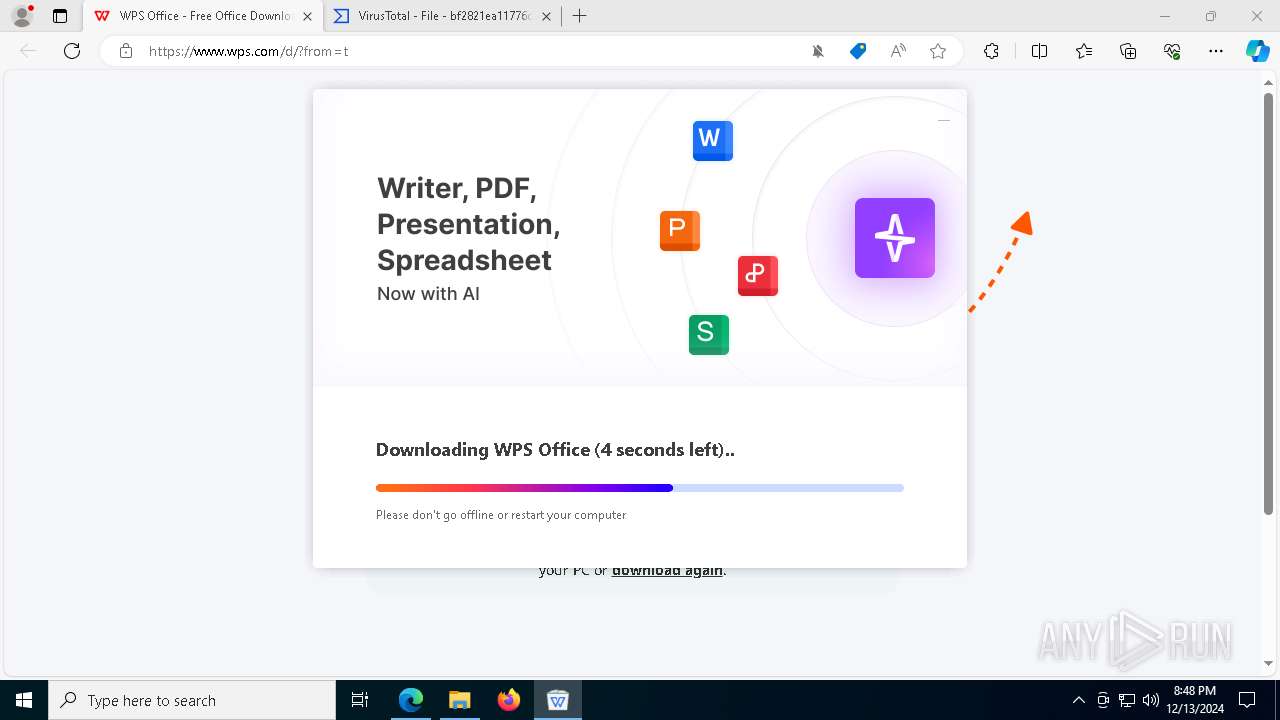Image resolution: width=1280 pixels, height=720 pixels.
Task: Click 'Please don't go offline' notice text
Action: (501, 515)
